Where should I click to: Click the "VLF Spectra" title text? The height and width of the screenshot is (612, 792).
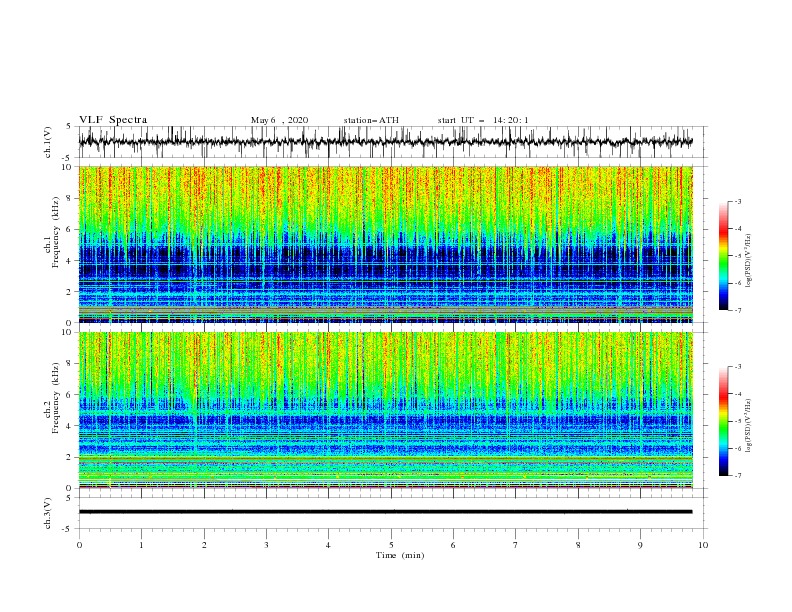[x=113, y=120]
